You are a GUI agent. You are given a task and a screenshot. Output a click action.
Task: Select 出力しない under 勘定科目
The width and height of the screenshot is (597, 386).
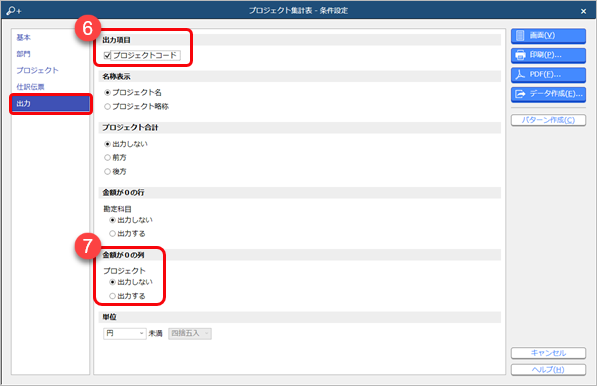(112, 220)
